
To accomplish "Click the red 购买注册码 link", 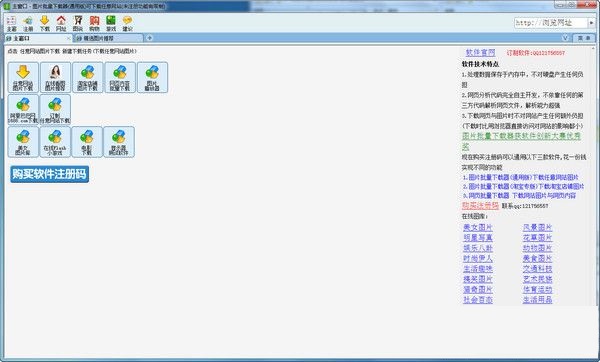I will [x=480, y=205].
